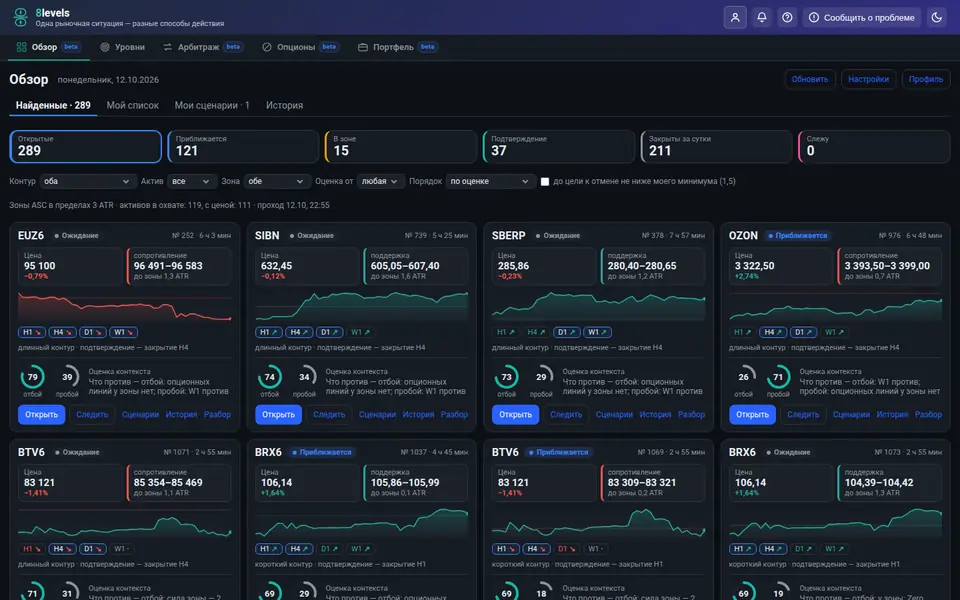This screenshot has width=960, height=600.
Task: Expand the Оценка от dropdown showing любая
Action: [x=380, y=181]
